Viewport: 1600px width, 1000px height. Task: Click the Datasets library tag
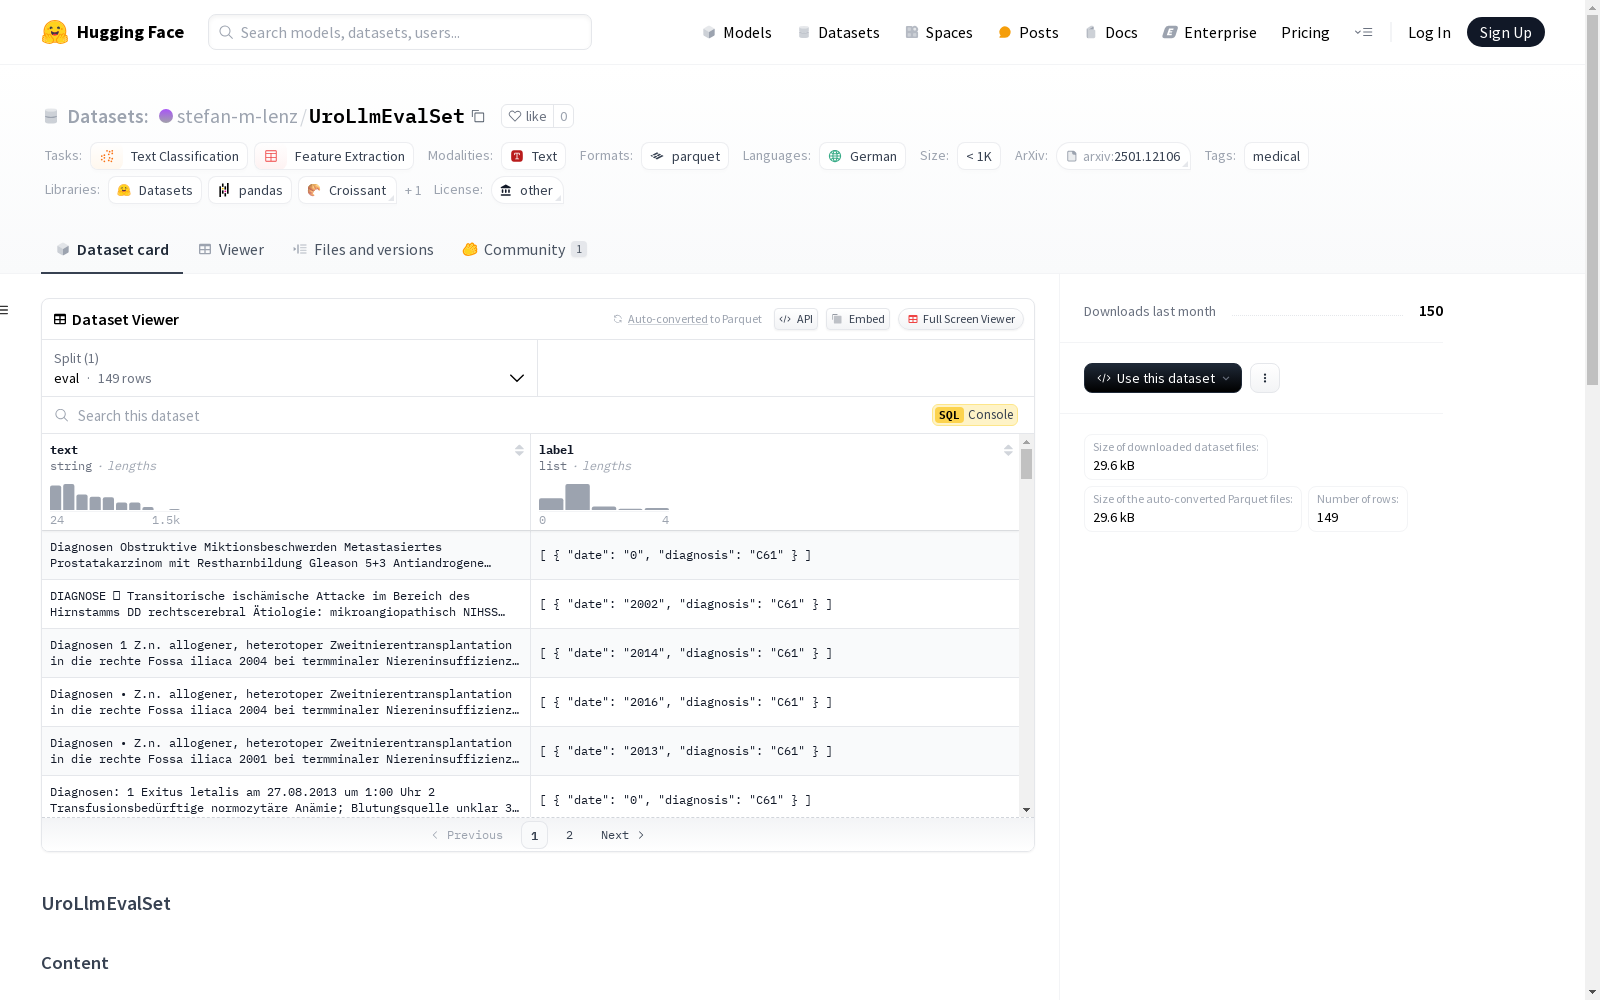click(x=155, y=190)
